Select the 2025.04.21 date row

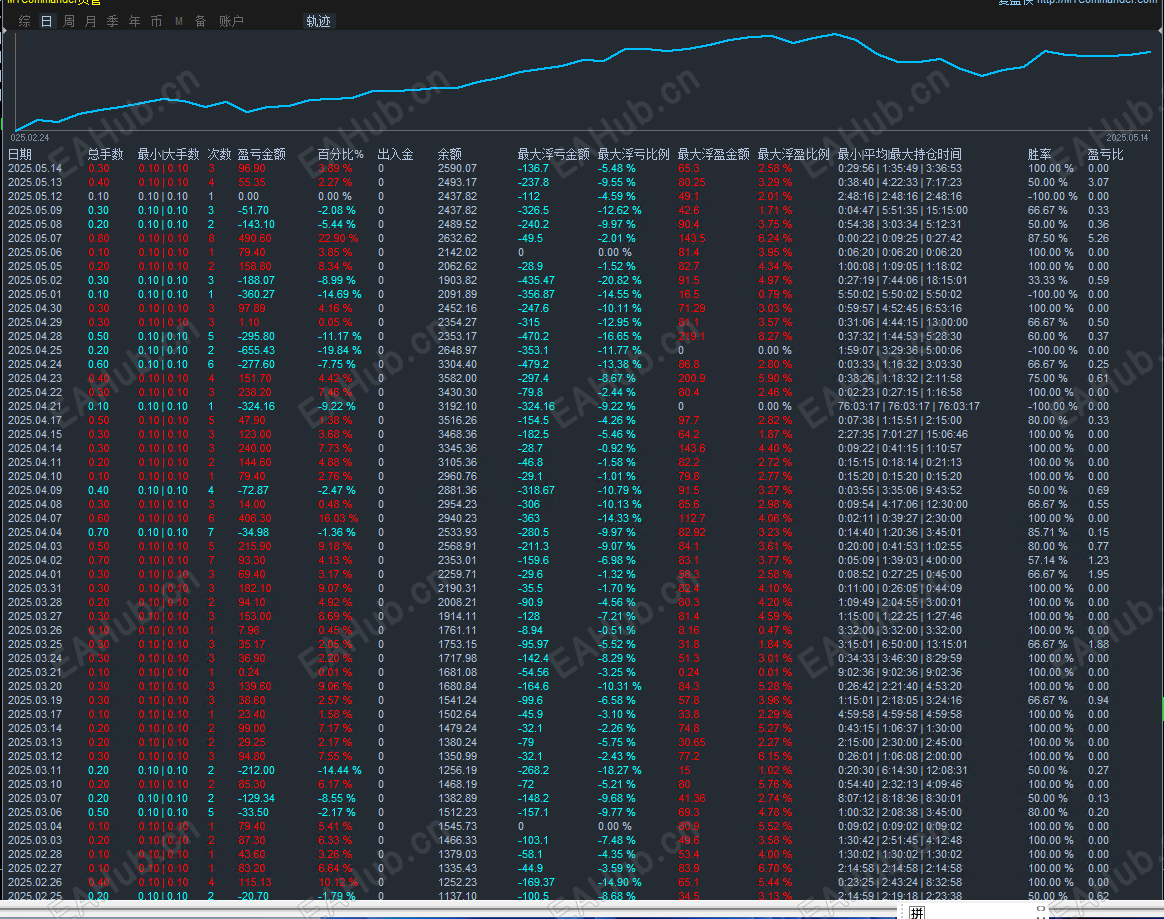(x=35, y=406)
